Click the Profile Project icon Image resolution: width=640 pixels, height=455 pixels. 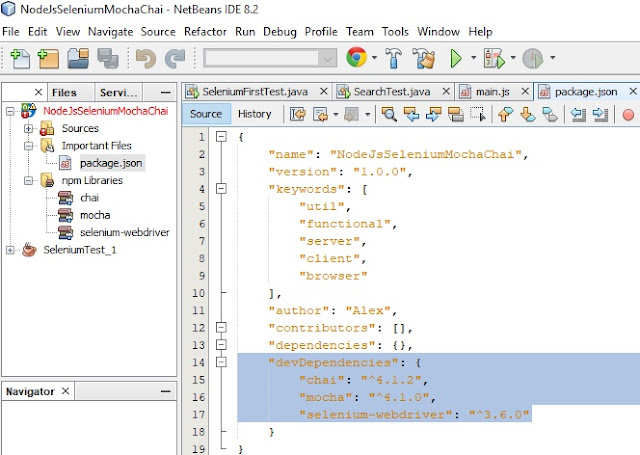point(533,58)
